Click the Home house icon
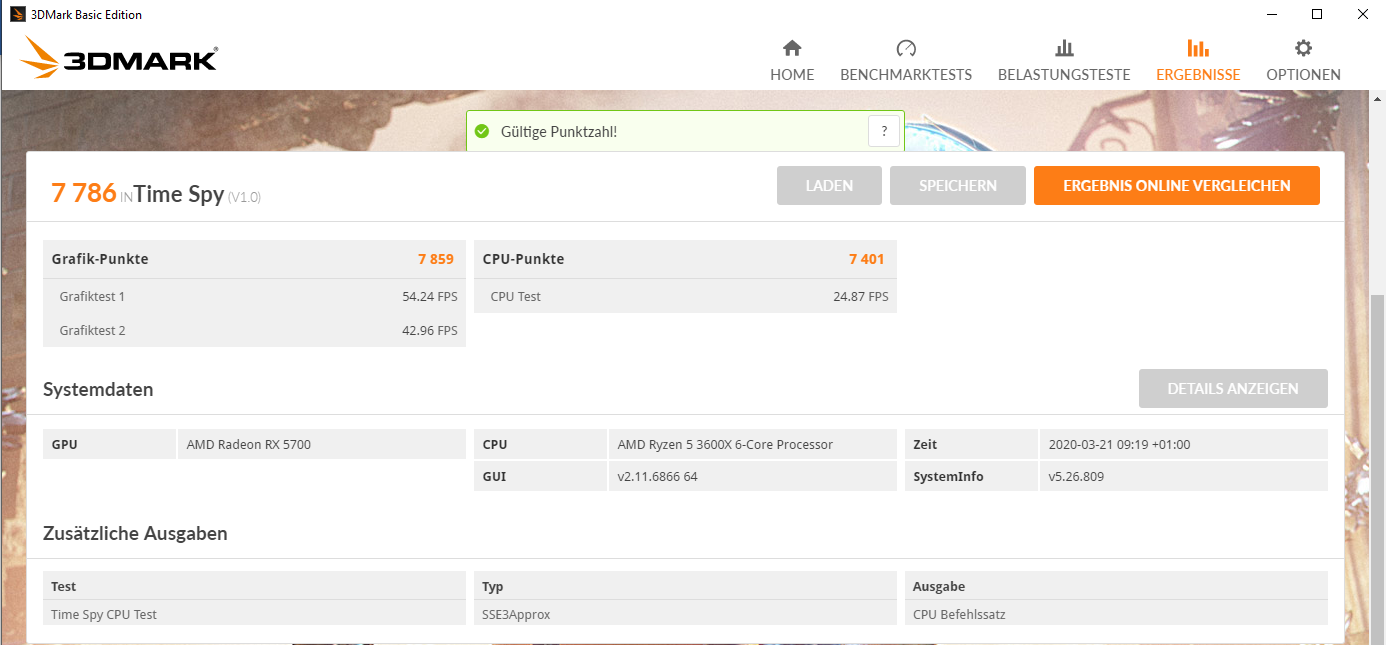Image resolution: width=1386 pixels, height=645 pixels. coord(792,48)
